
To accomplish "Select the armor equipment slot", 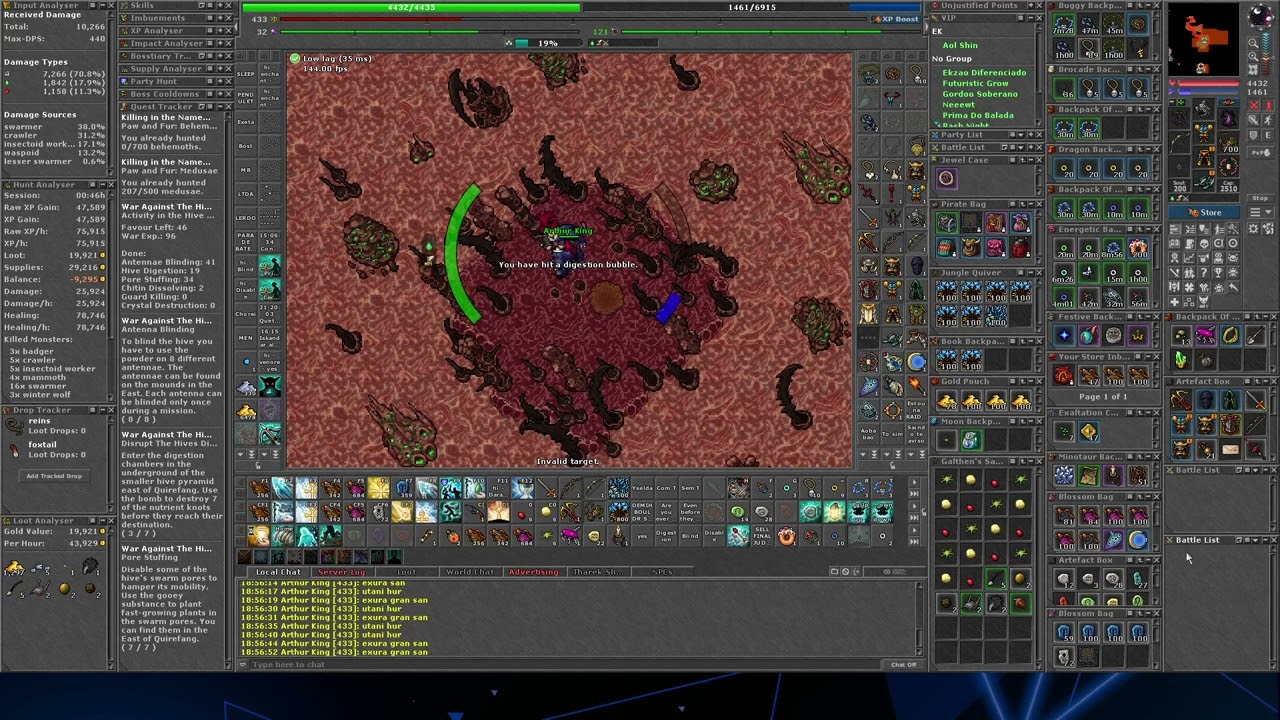I will tap(1204, 131).
